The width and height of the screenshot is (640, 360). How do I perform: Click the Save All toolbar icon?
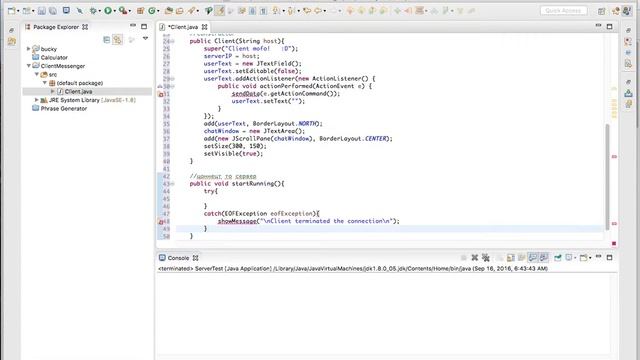coord(53,11)
